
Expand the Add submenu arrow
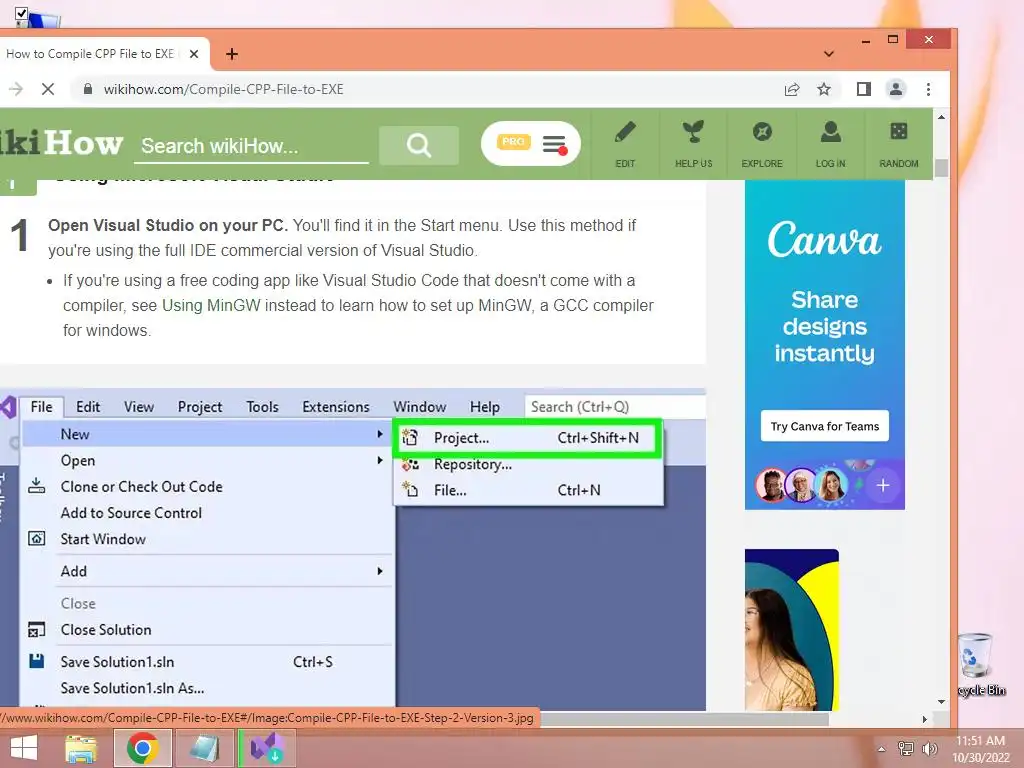[379, 571]
